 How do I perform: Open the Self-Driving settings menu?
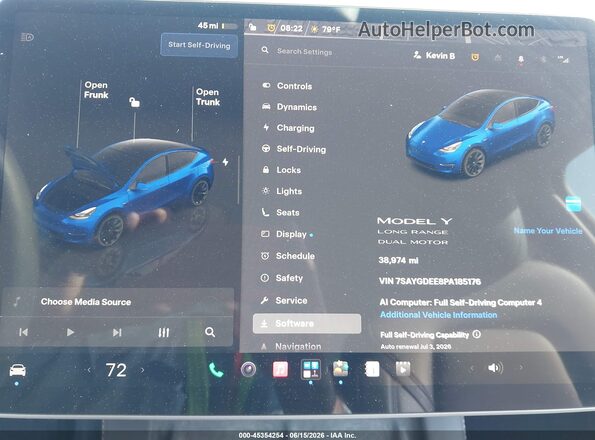(294, 149)
